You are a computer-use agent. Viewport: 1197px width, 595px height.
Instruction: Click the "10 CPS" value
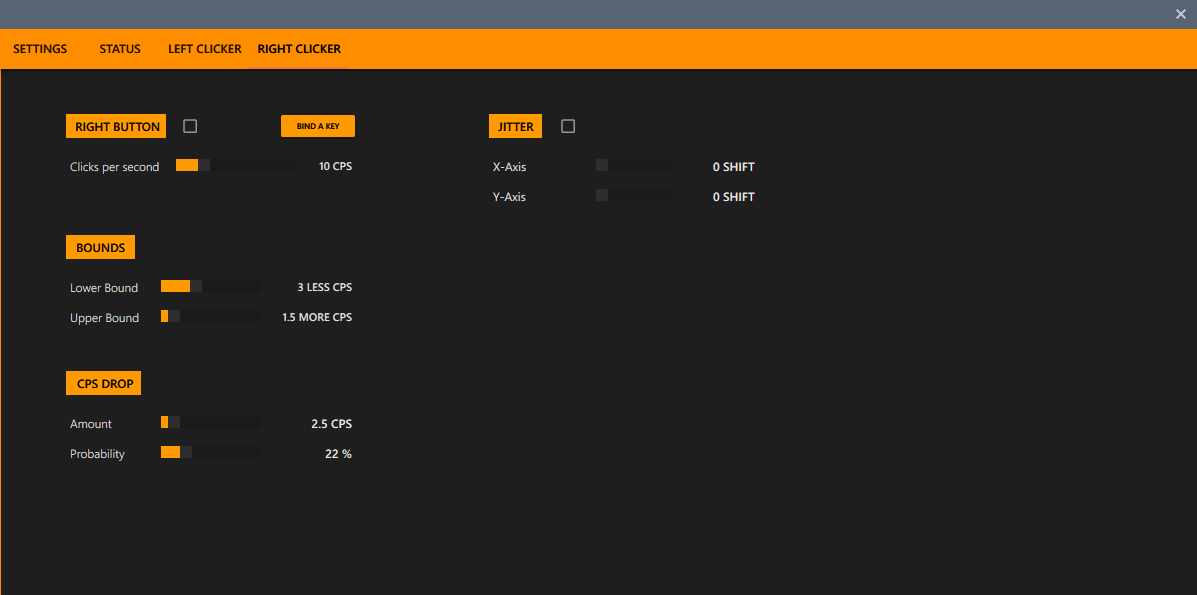[x=336, y=166]
